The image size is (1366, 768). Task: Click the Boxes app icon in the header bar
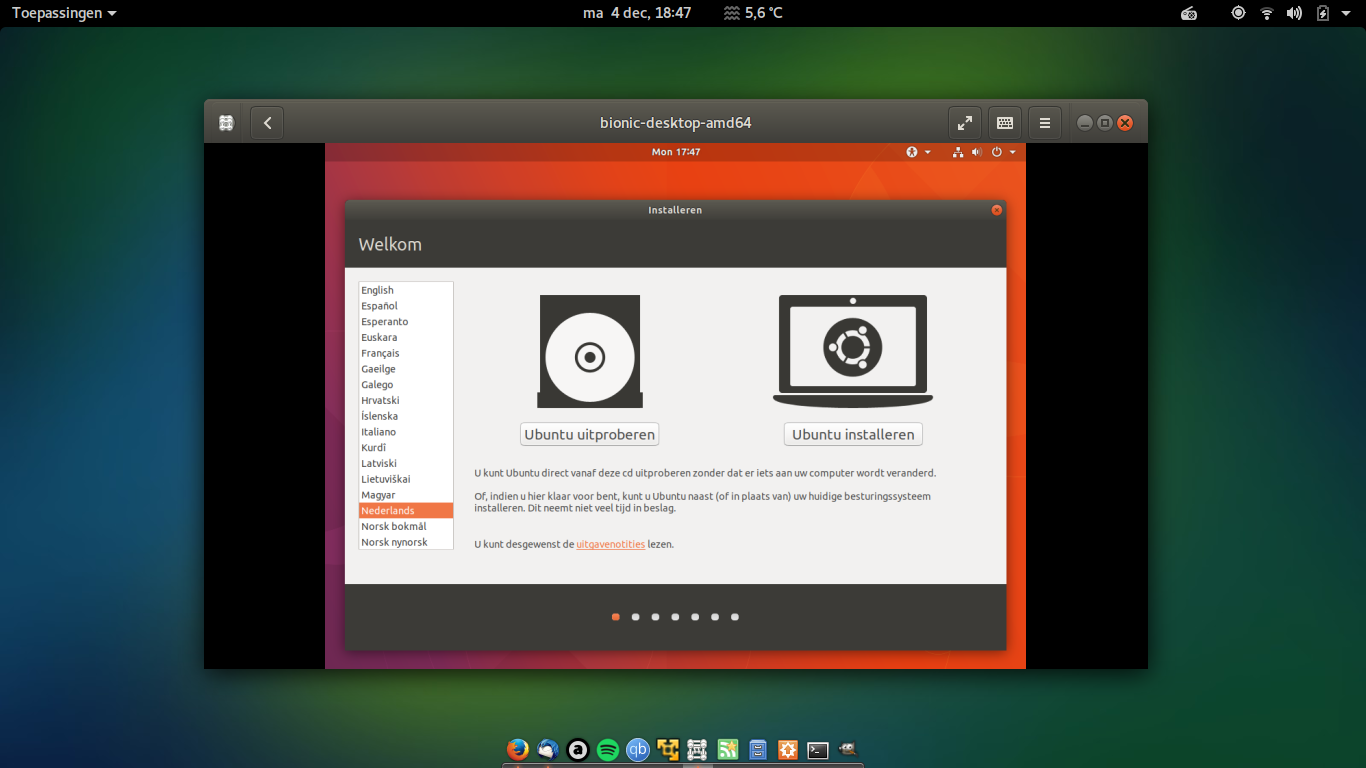click(227, 123)
